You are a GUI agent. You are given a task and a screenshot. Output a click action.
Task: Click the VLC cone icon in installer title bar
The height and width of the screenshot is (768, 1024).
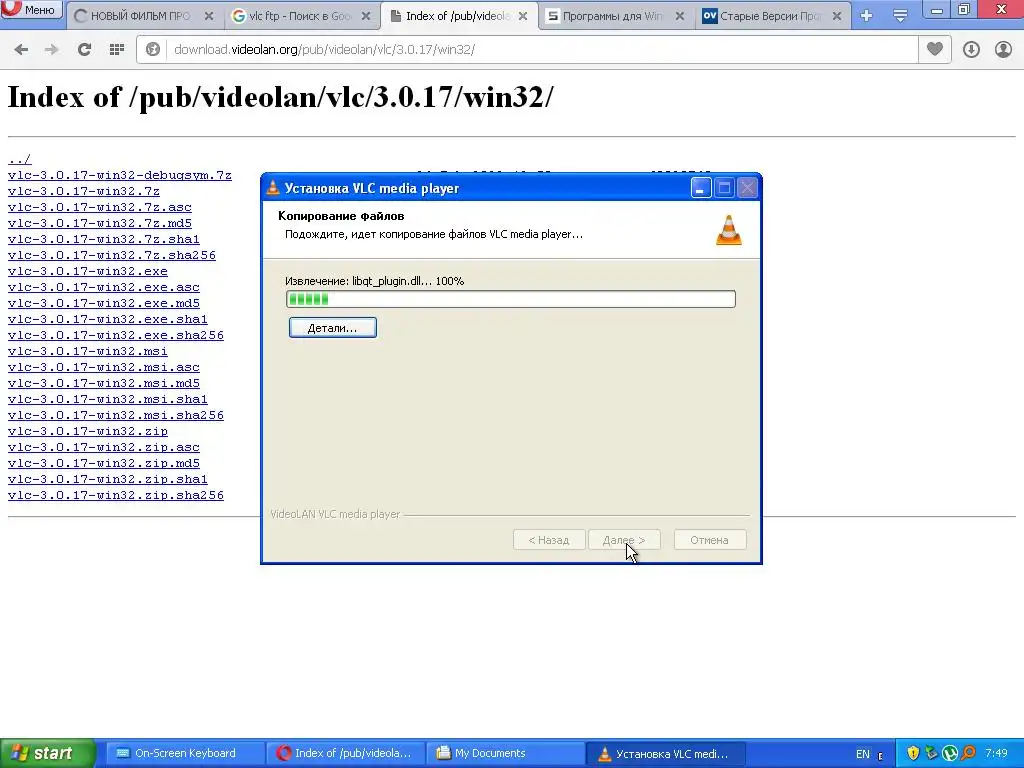[x=272, y=188]
